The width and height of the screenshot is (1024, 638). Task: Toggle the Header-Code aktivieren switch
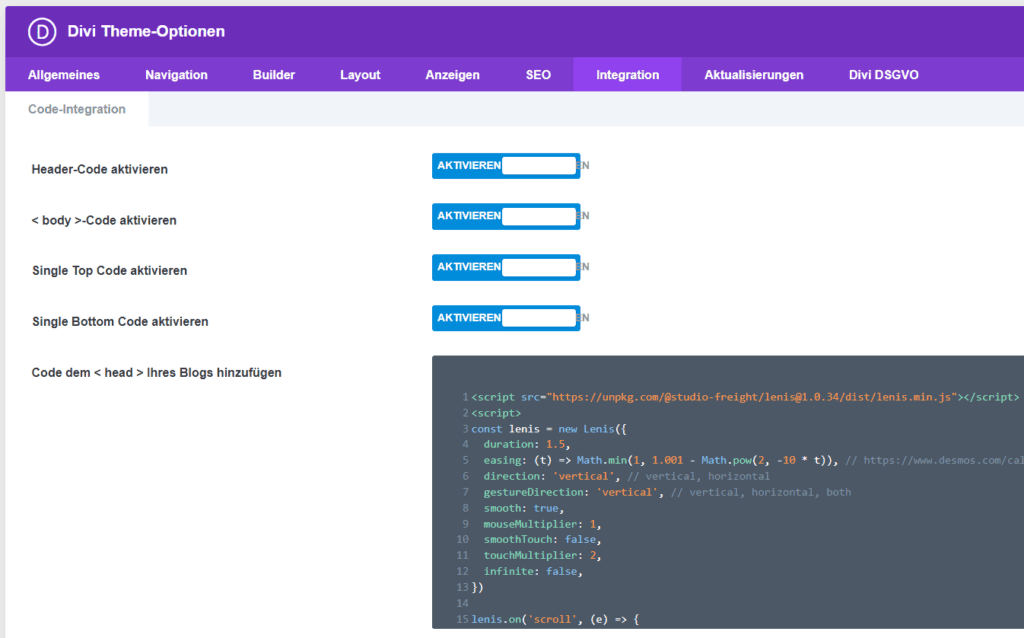(506, 166)
